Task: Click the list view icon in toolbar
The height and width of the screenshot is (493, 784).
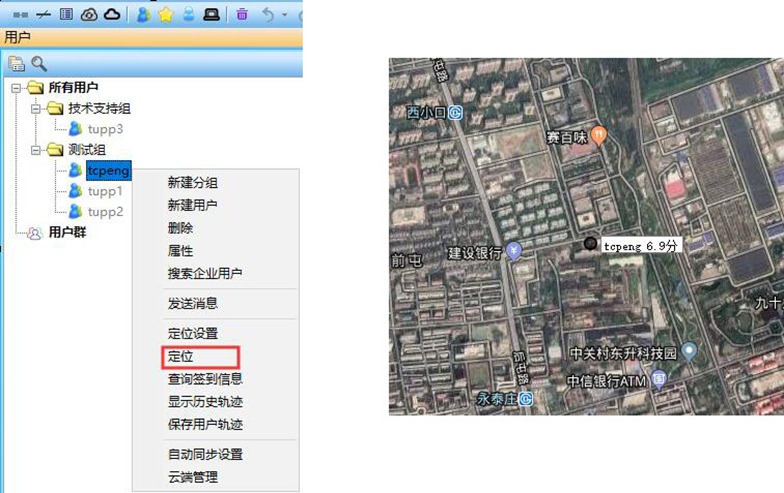Action: pos(66,14)
